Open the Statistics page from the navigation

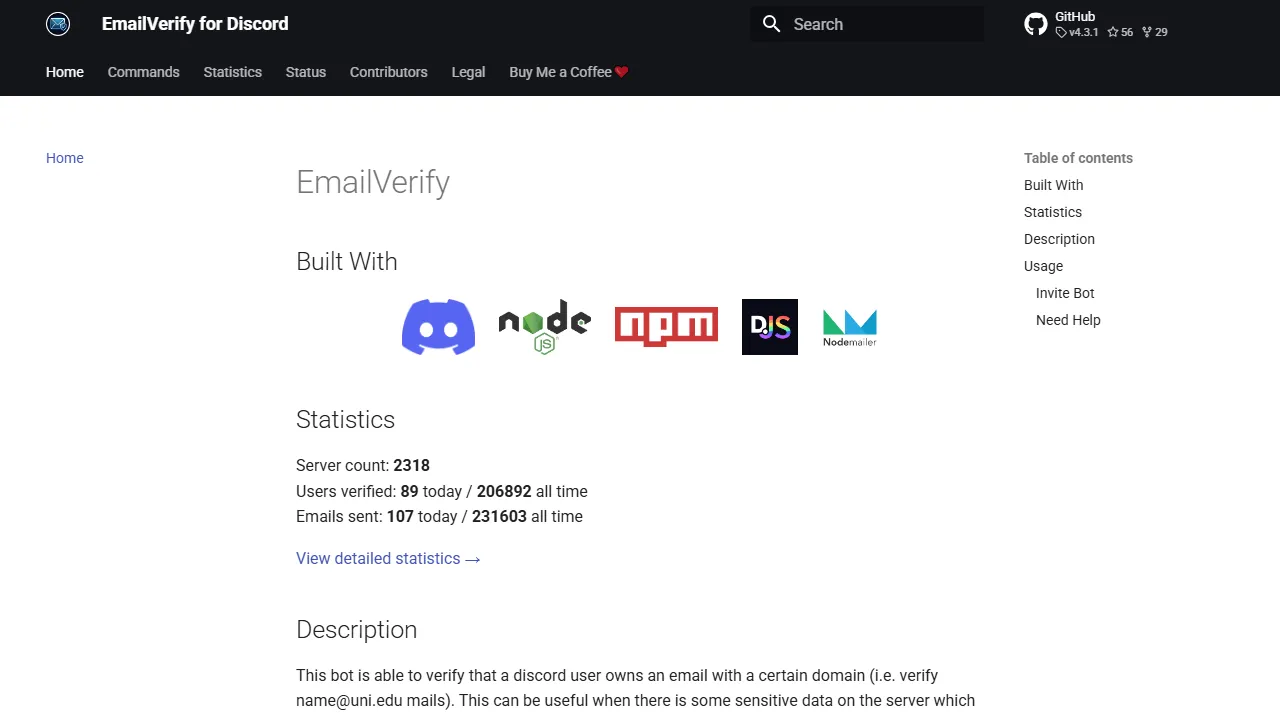click(x=232, y=72)
